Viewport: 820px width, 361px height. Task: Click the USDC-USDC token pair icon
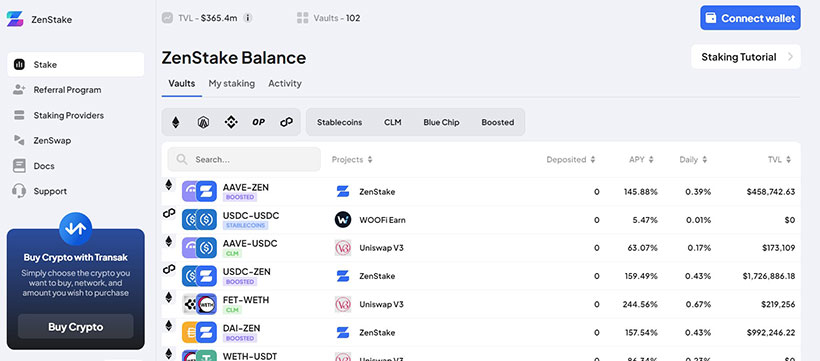(x=199, y=220)
